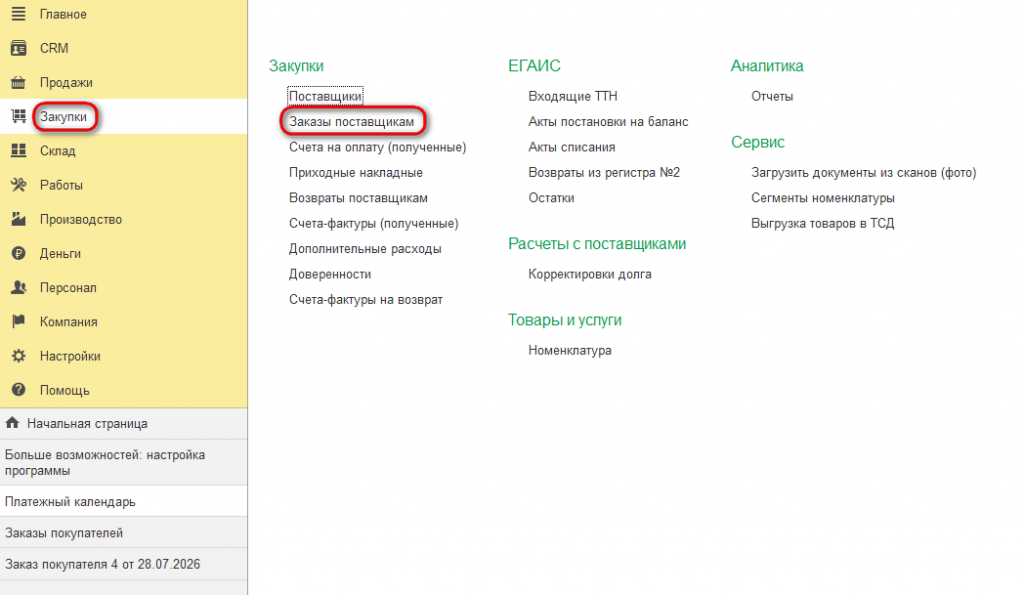Open the Заказы покупателей tab

point(123,532)
